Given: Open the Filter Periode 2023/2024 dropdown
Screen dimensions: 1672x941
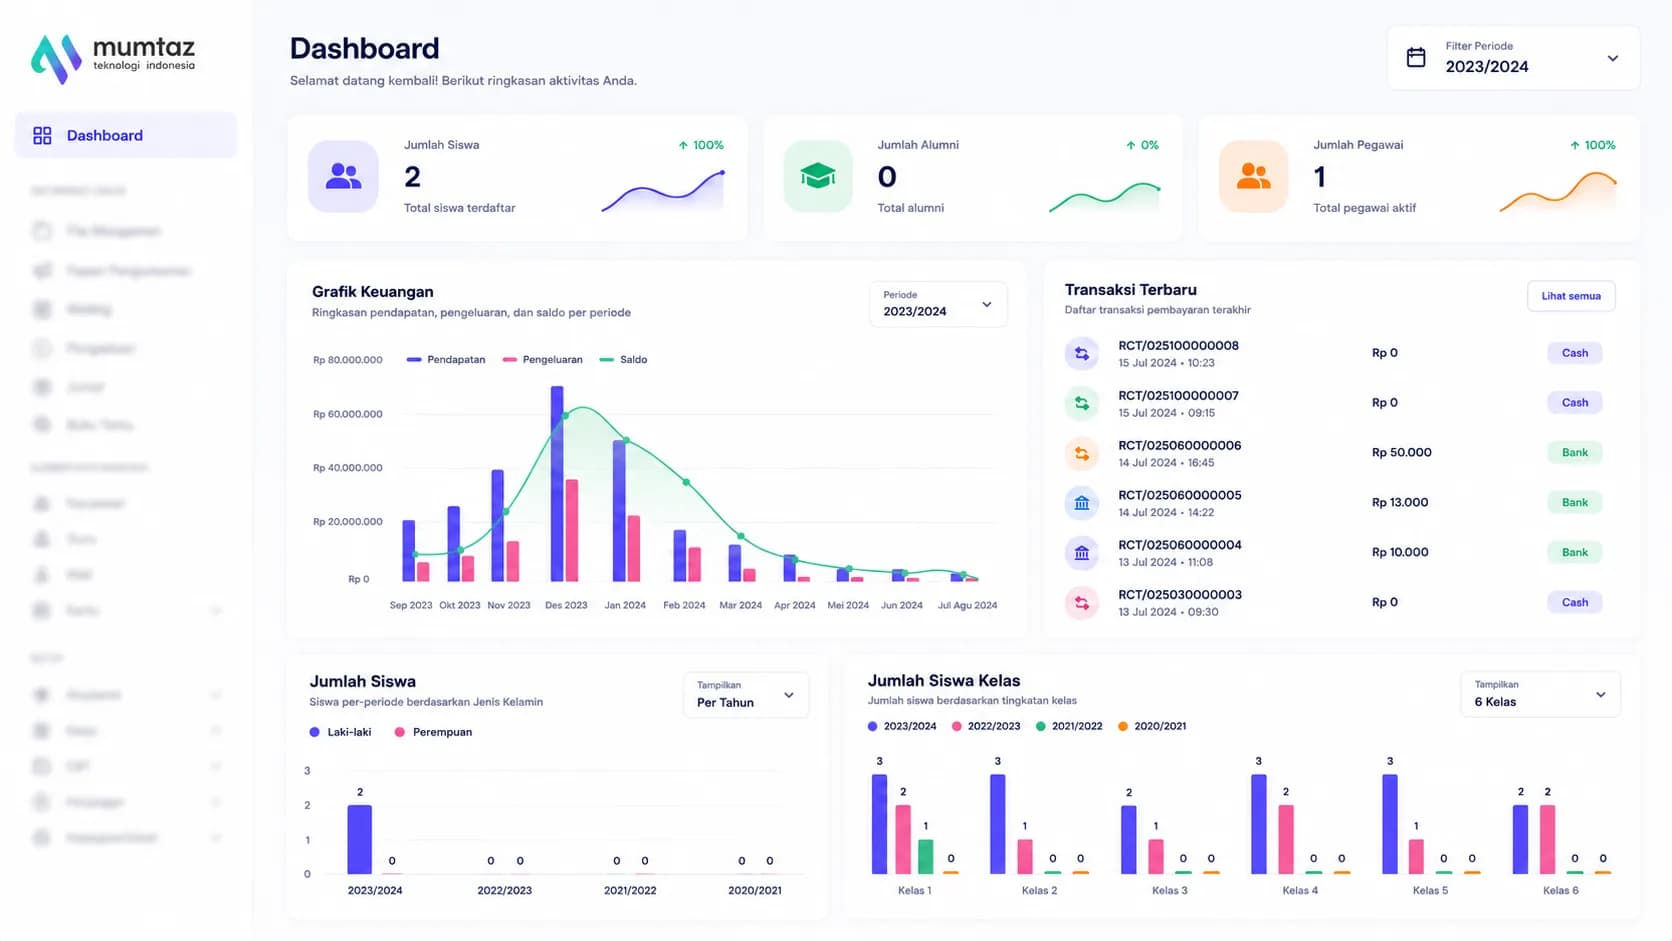Looking at the screenshot, I should click(1513, 58).
